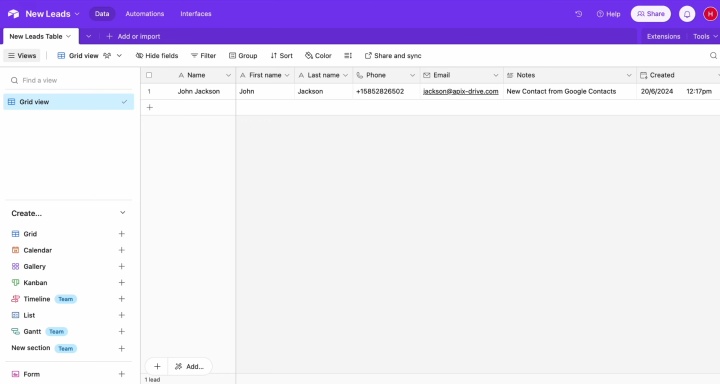This screenshot has height=384, width=720.
Task: Open Grid view options chevron
Action: pyautogui.click(x=119, y=56)
